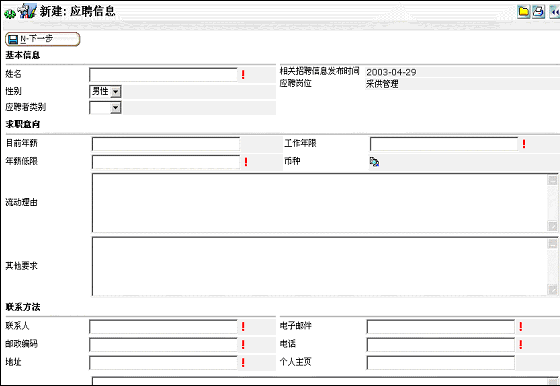Click the up arrow of 其他要求 scrollbar
Viewport: 560px width, 386px height.
pyautogui.click(x=552, y=244)
